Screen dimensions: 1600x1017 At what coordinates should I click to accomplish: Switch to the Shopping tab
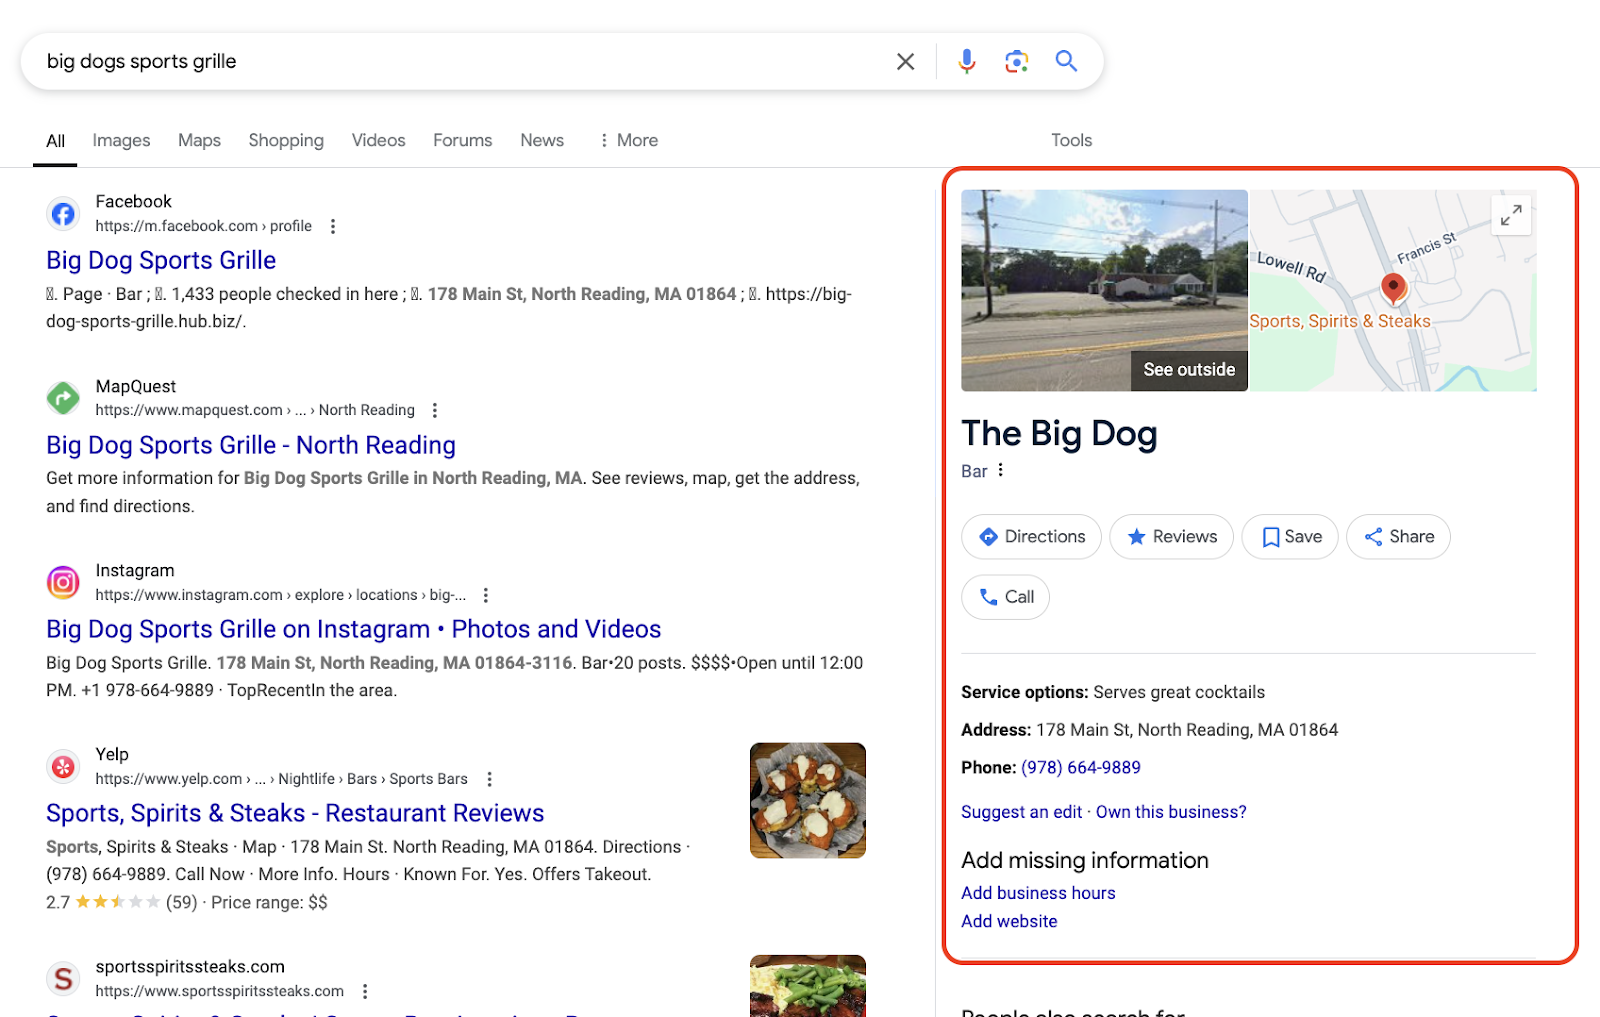pyautogui.click(x=286, y=141)
